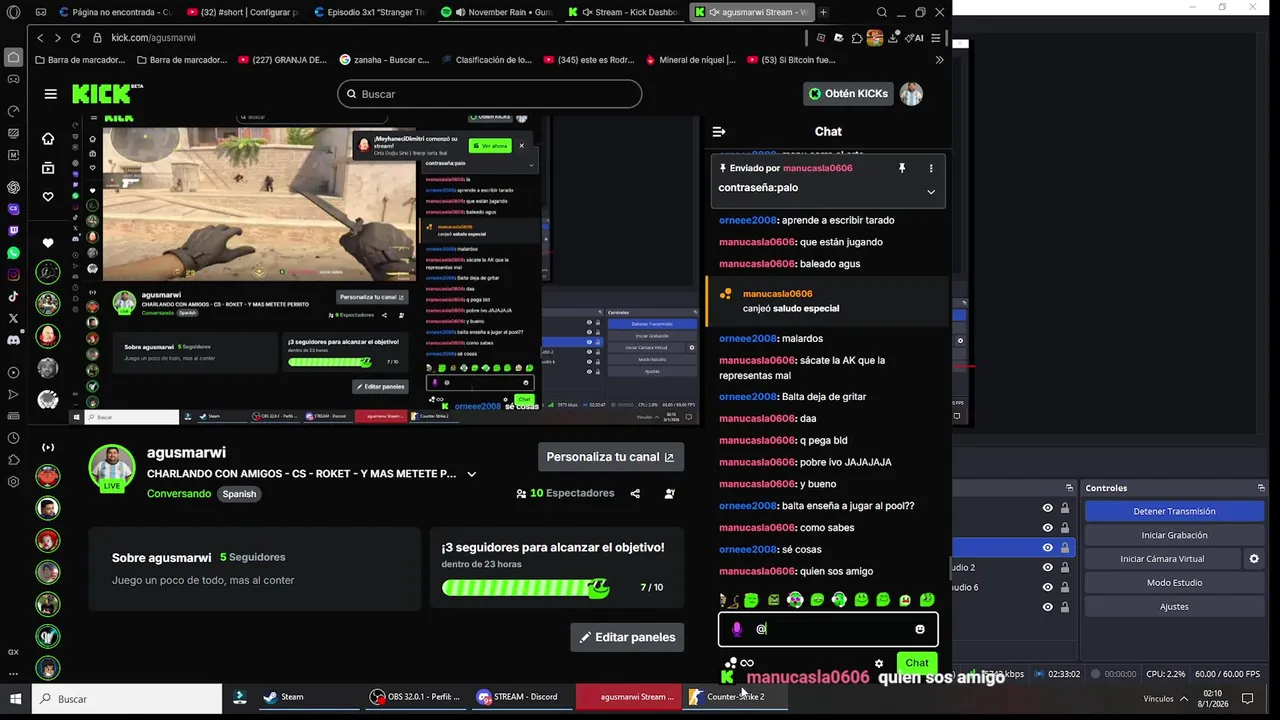The height and width of the screenshot is (720, 1280).
Task: Open Discord in Opera sidebar
Action: [x=13, y=340]
